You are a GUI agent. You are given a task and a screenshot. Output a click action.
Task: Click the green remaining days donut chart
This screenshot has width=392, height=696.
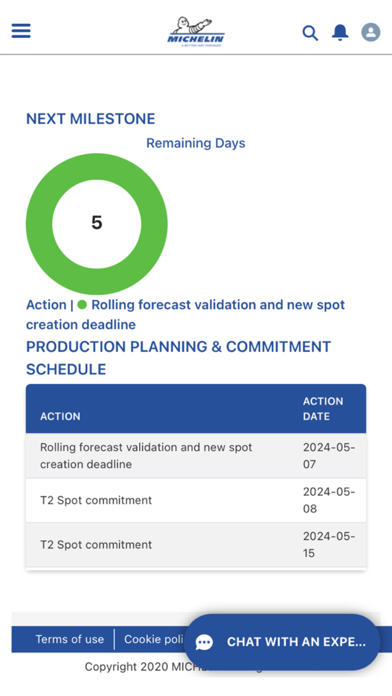(x=97, y=224)
